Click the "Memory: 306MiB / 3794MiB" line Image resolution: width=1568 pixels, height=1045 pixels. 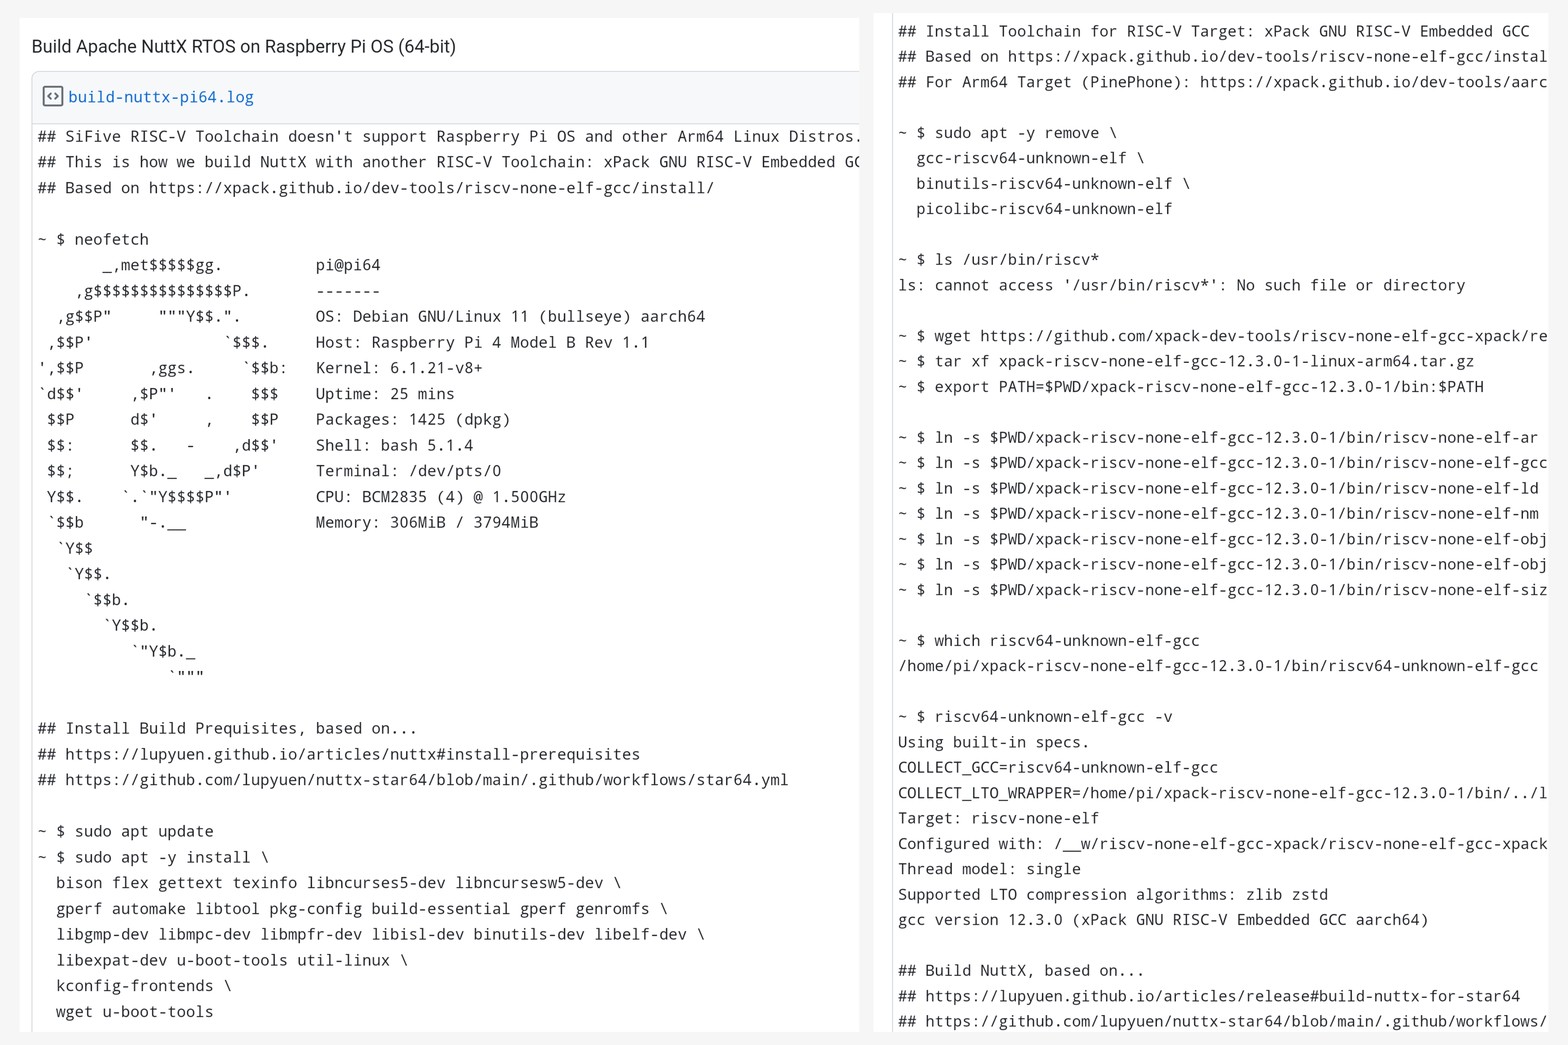click(427, 522)
